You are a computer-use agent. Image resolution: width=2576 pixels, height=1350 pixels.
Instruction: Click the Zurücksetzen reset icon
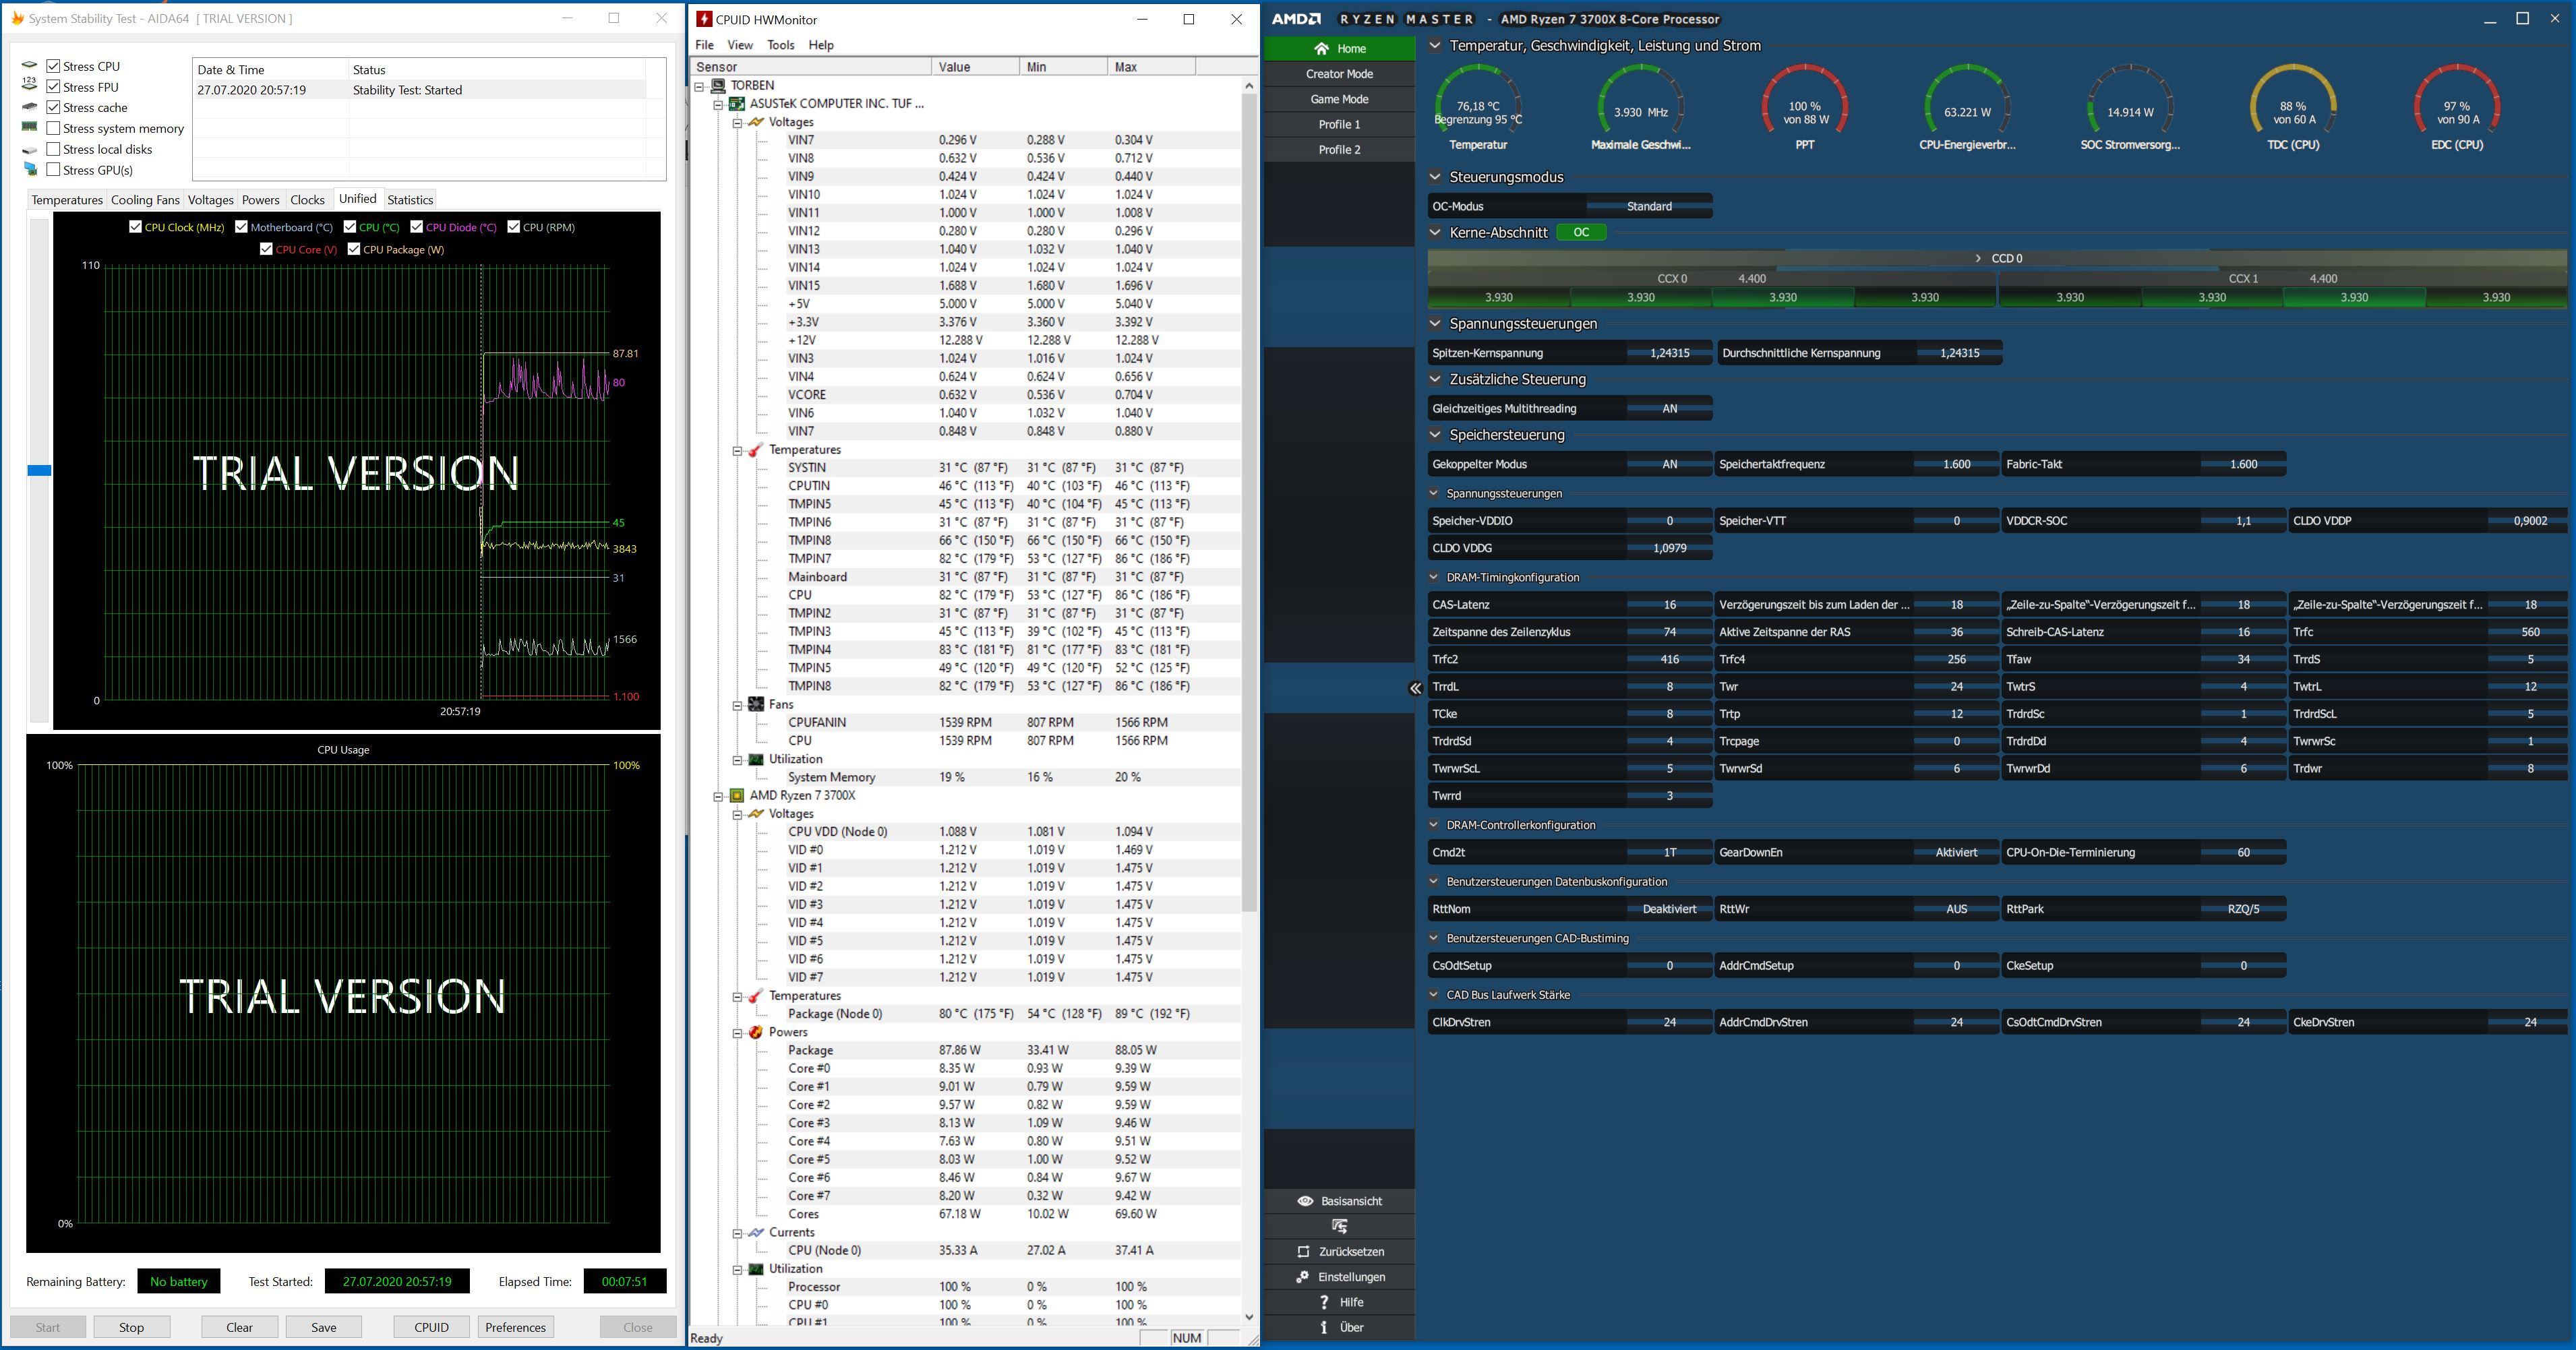click(1303, 1252)
